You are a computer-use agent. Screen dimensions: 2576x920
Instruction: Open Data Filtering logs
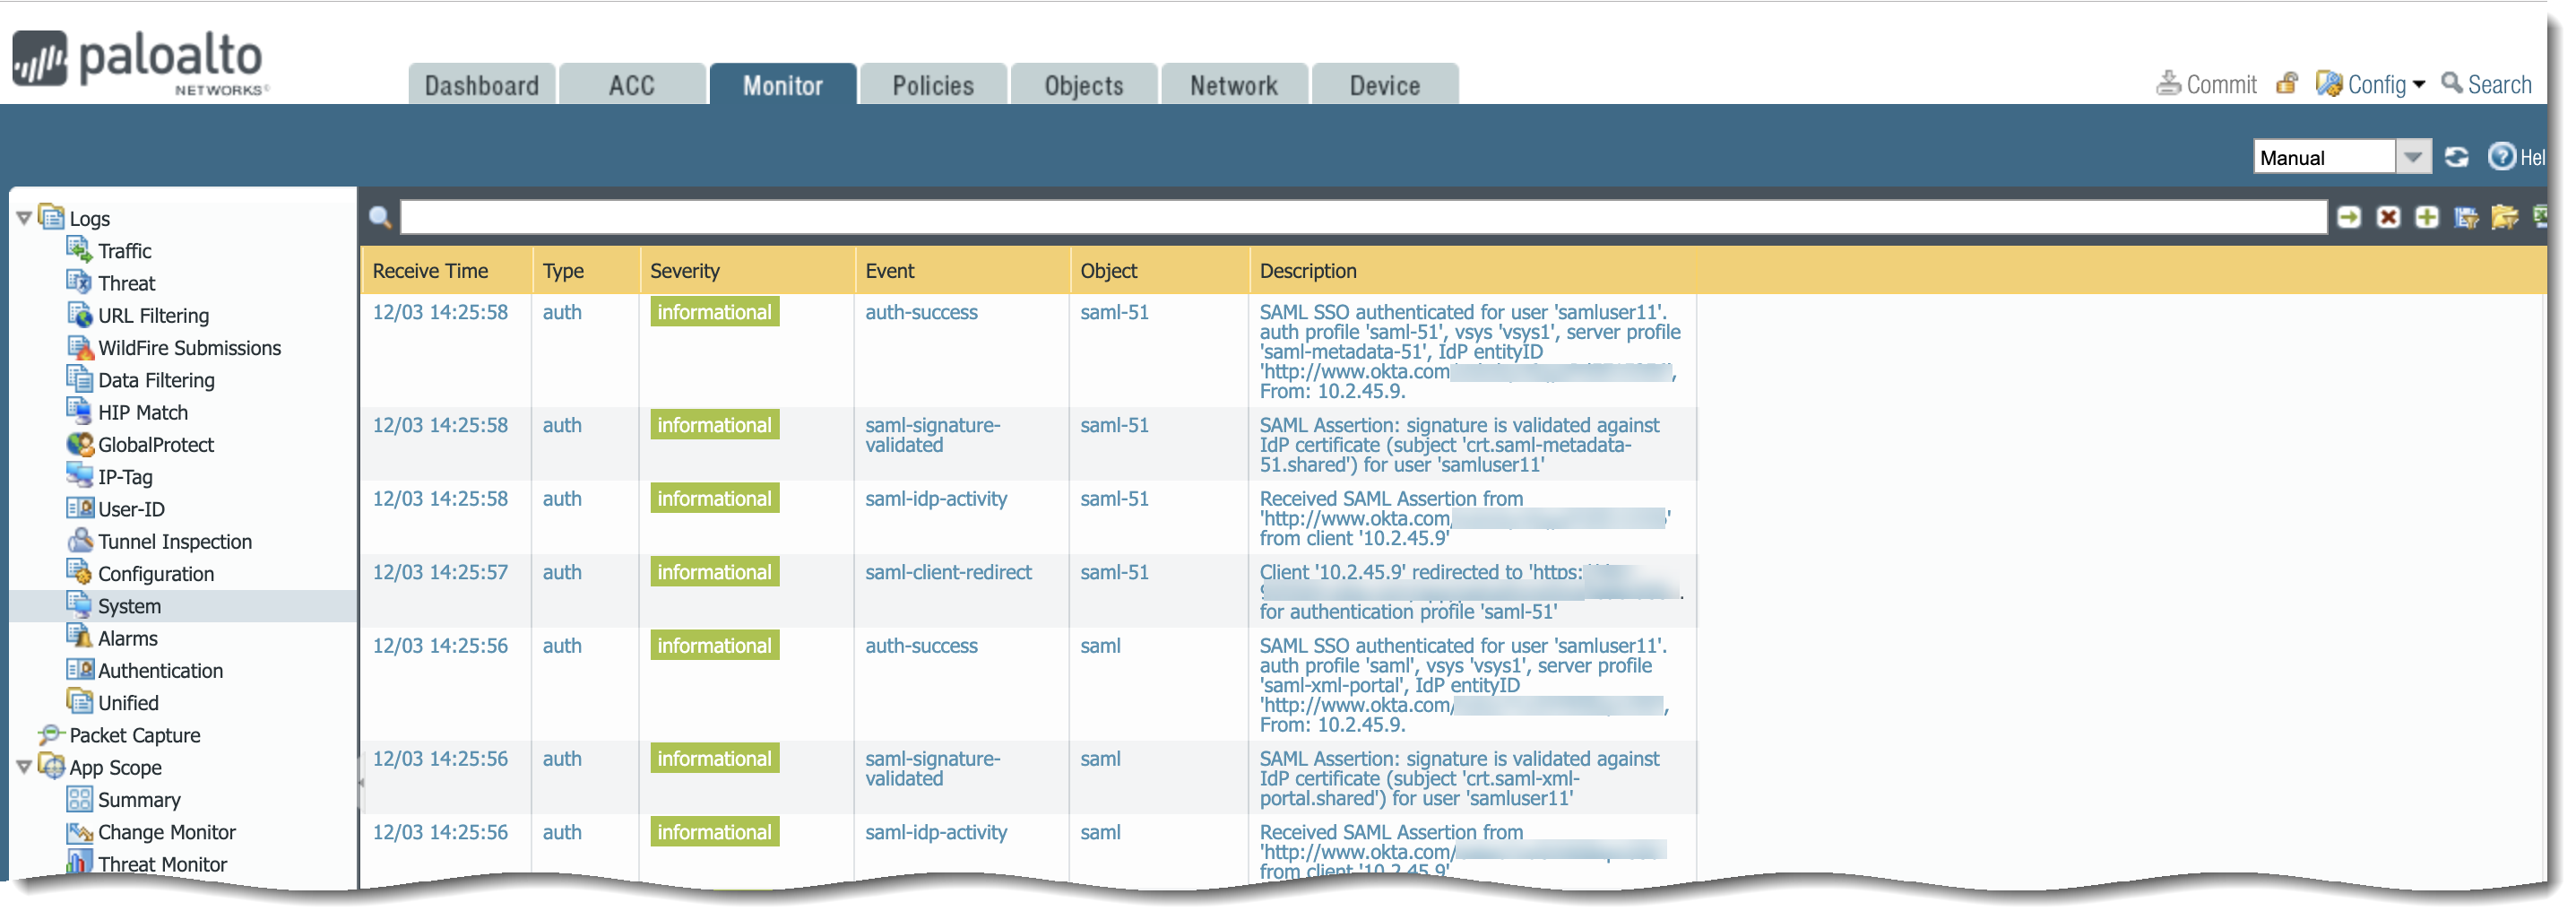point(156,380)
